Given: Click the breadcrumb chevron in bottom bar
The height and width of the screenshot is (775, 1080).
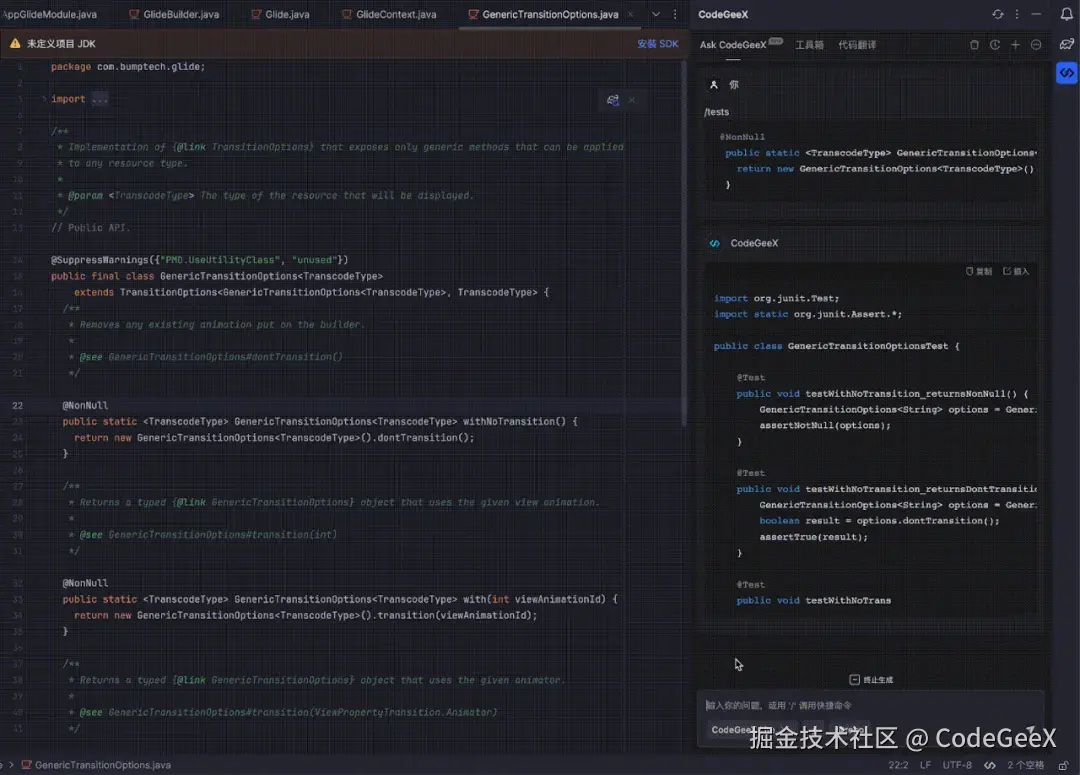Looking at the screenshot, I should pyautogui.click(x=12, y=765).
